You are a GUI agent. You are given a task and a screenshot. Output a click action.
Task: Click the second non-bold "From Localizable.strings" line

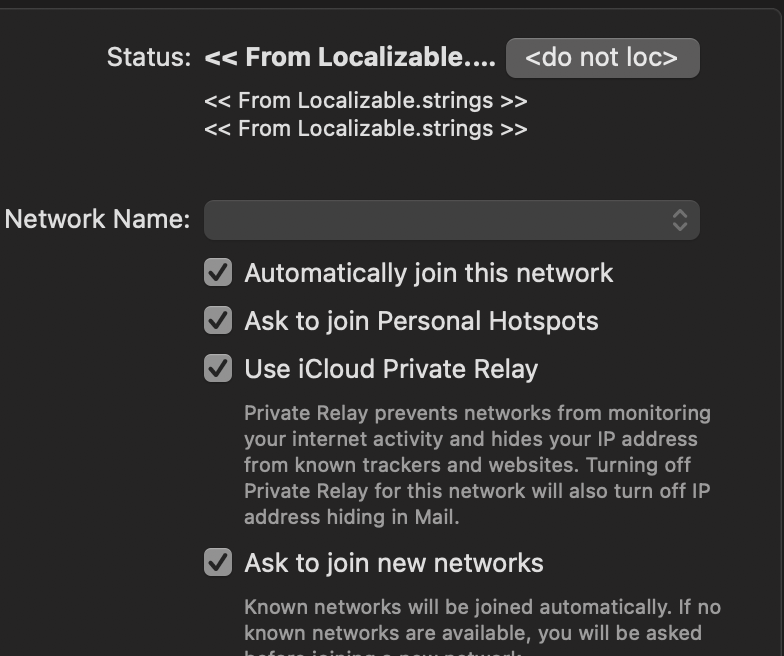[365, 129]
